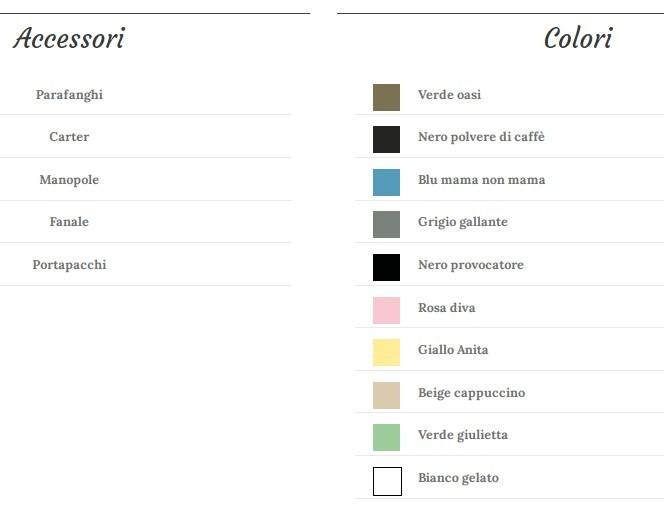Choose Fanale in the Accessori list

(x=69, y=222)
